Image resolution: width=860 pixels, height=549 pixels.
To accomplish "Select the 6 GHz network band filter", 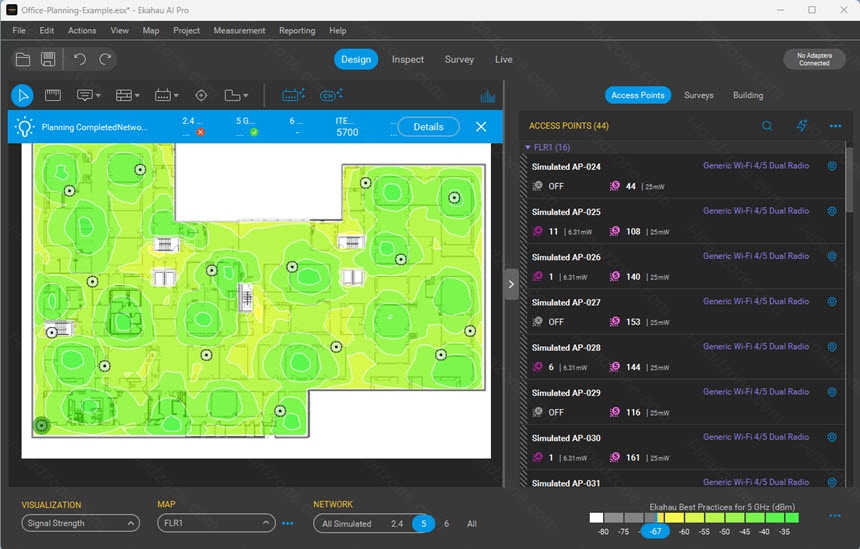I will [446, 524].
